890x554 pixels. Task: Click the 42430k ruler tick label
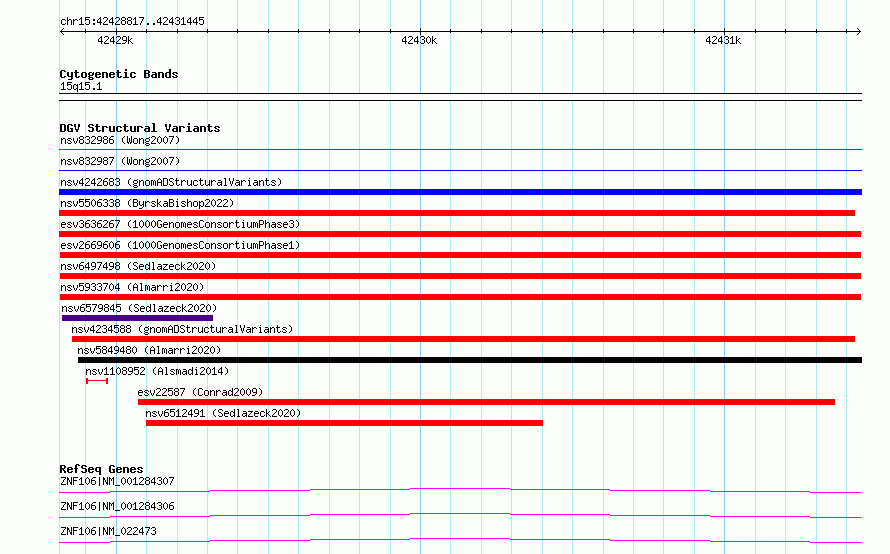[419, 40]
